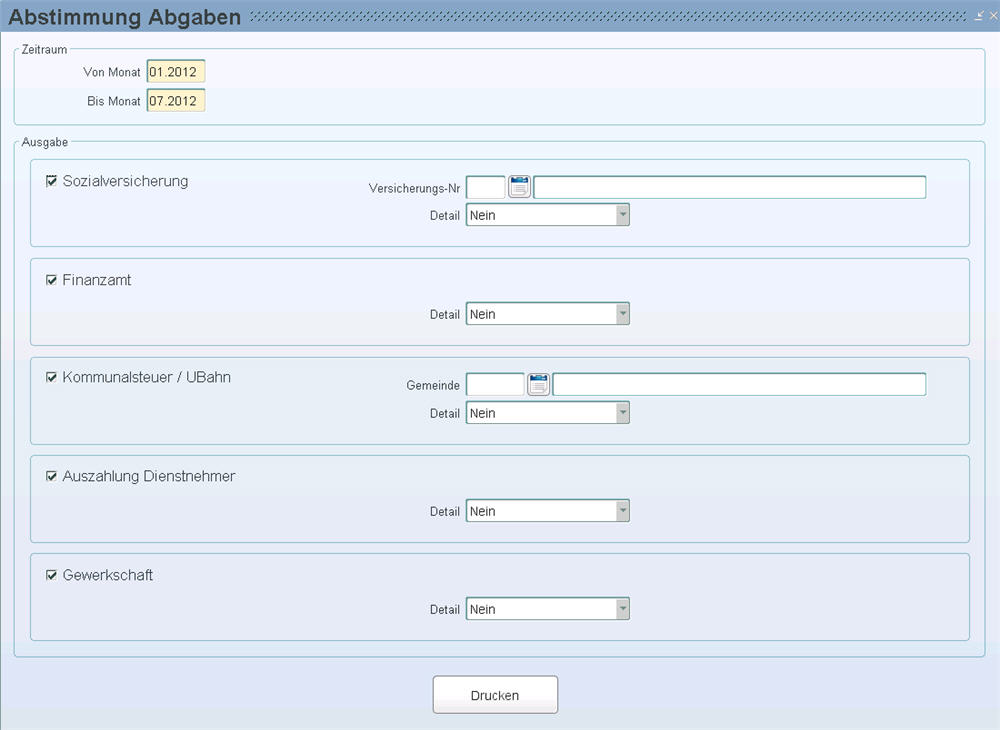Image resolution: width=1000 pixels, height=730 pixels.
Task: Click the long Gemeinde description field
Action: point(739,384)
